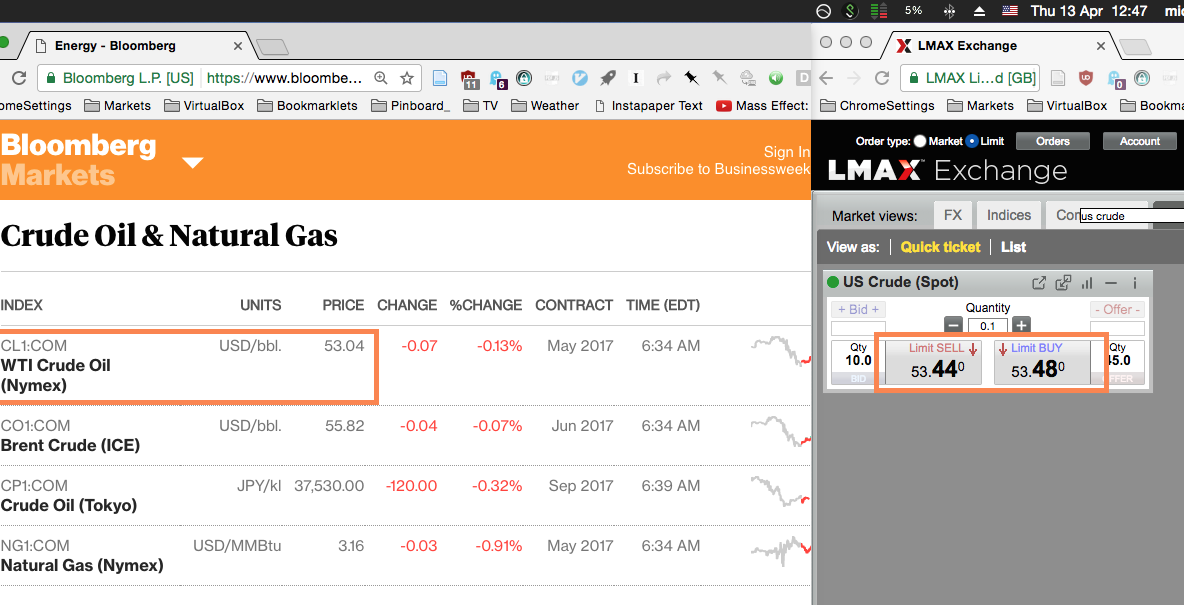
Task: Minimize the US Crude ticket panel
Action: [1111, 283]
